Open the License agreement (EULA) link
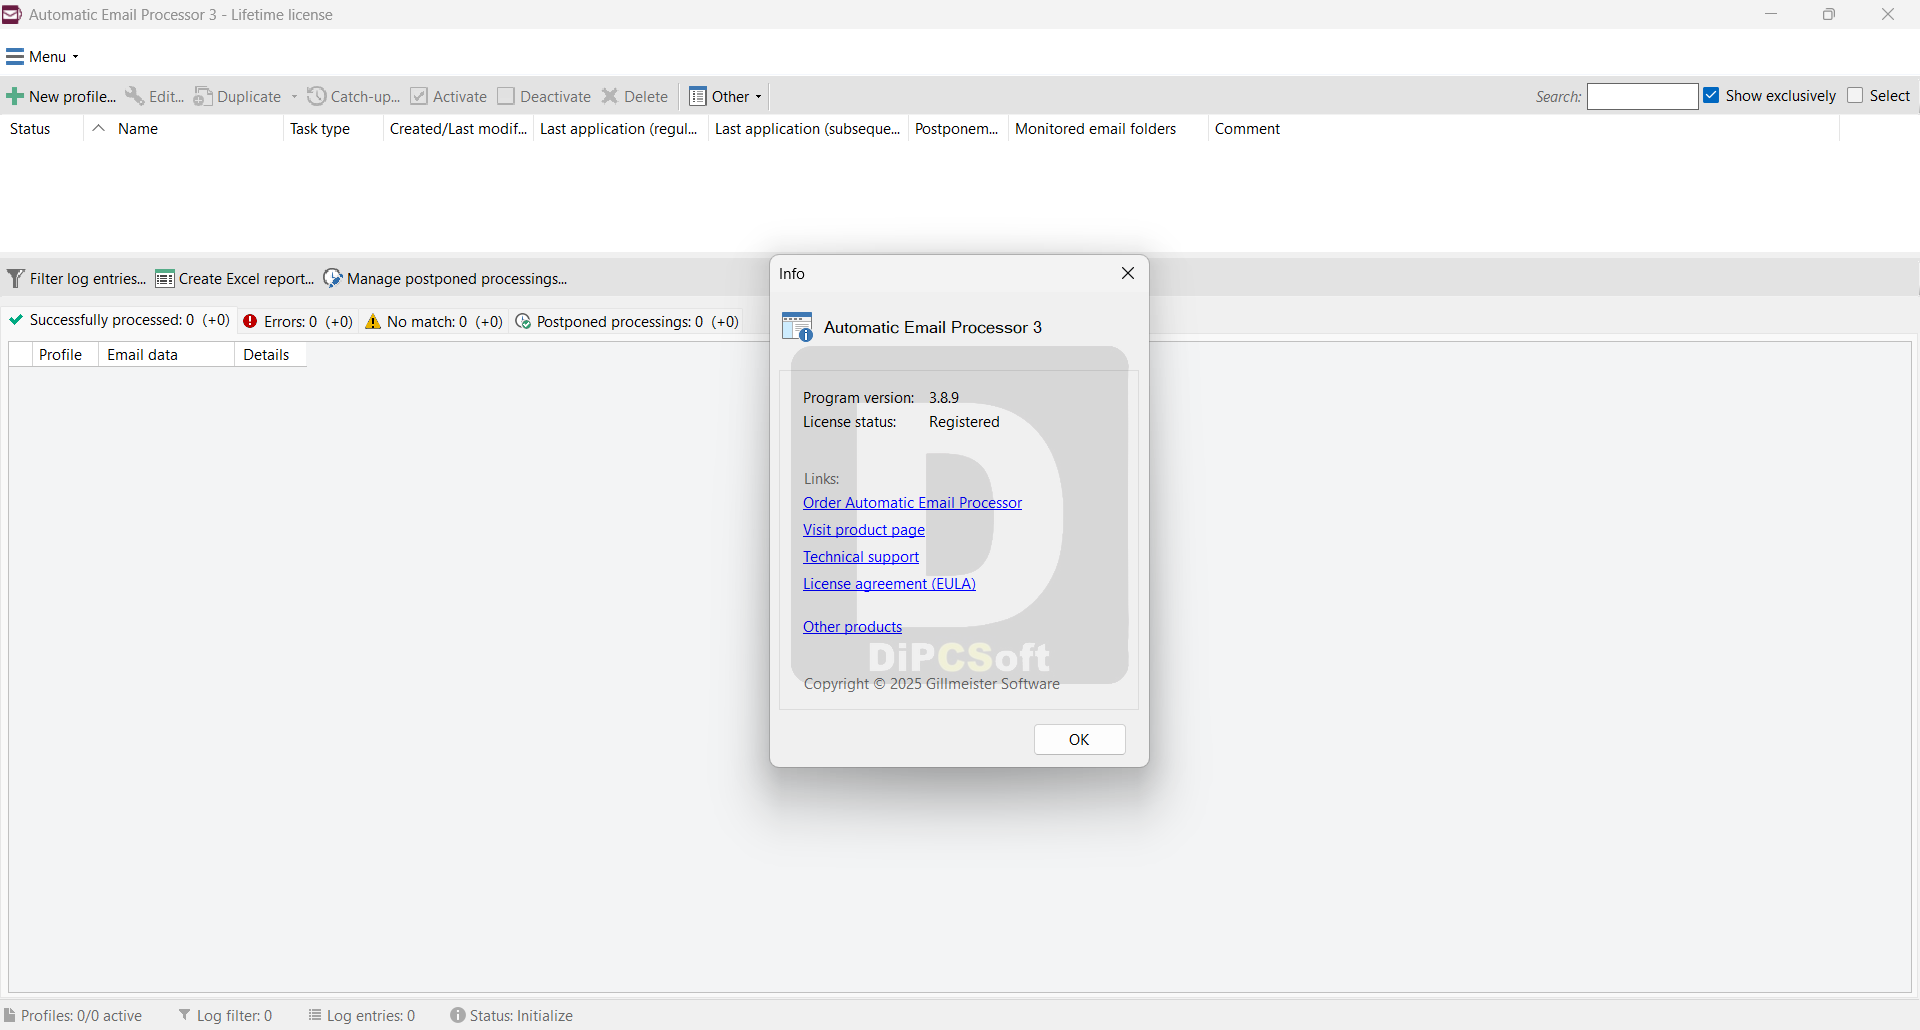This screenshot has height=1030, width=1920. tap(889, 584)
